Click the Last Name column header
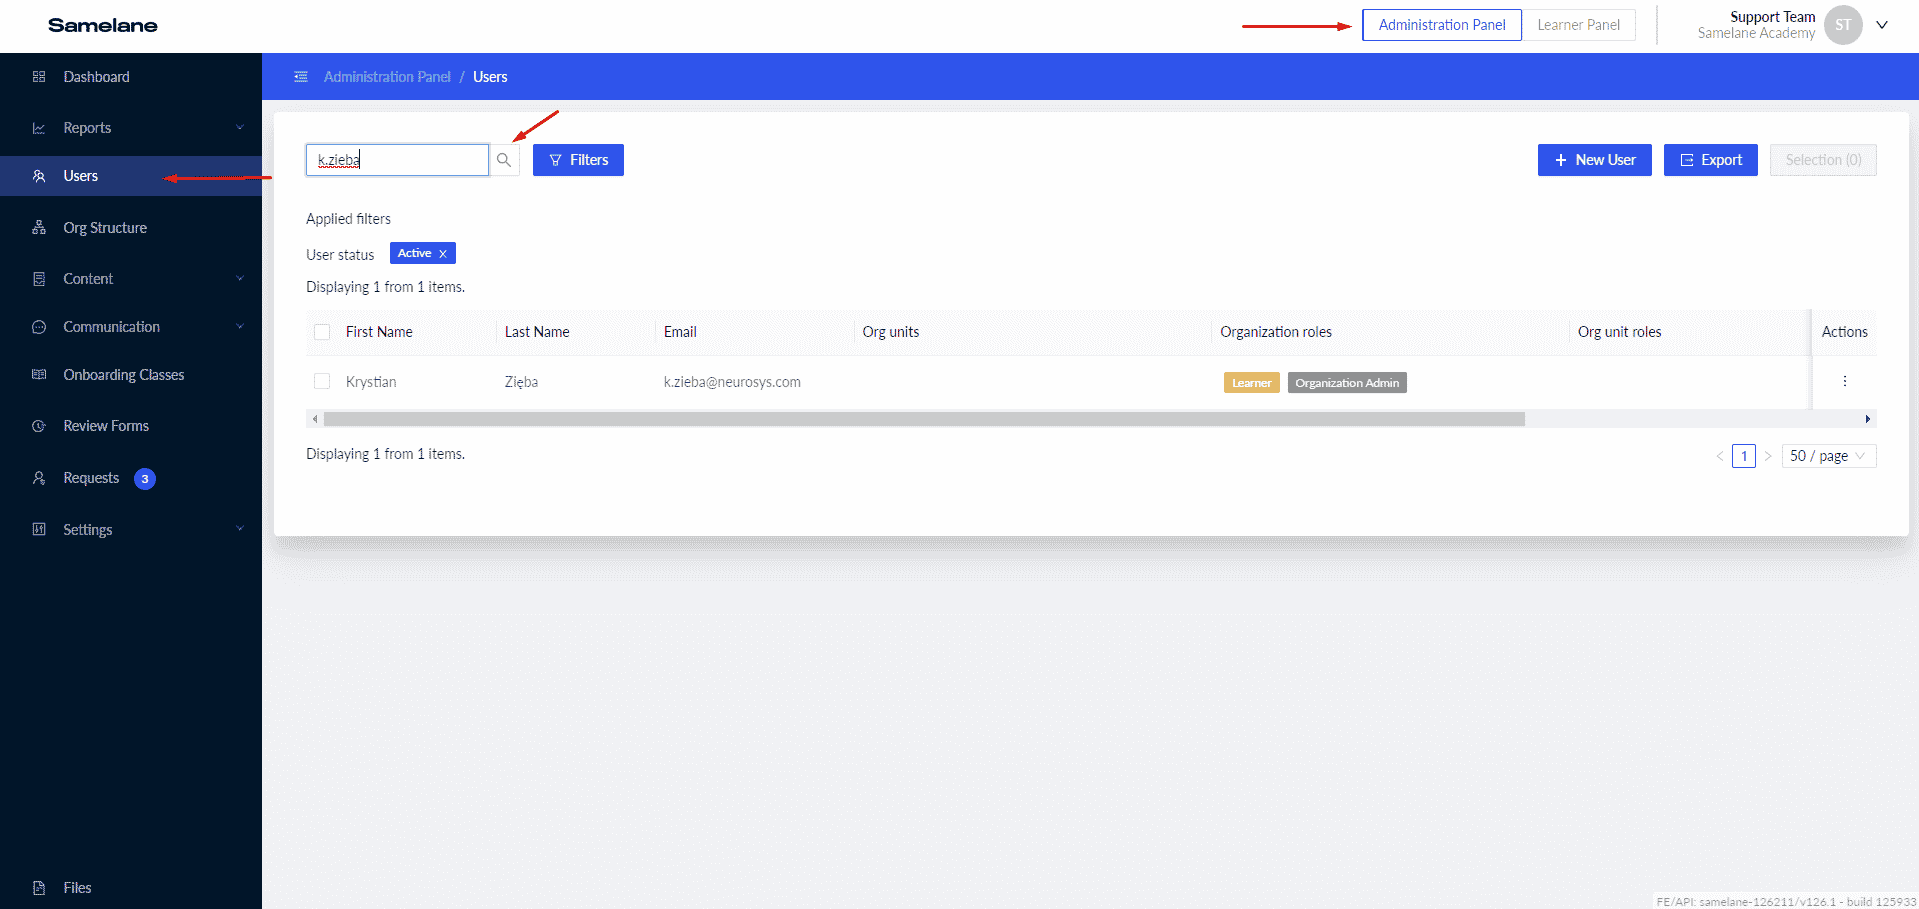Image resolution: width=1919 pixels, height=909 pixels. tap(537, 332)
